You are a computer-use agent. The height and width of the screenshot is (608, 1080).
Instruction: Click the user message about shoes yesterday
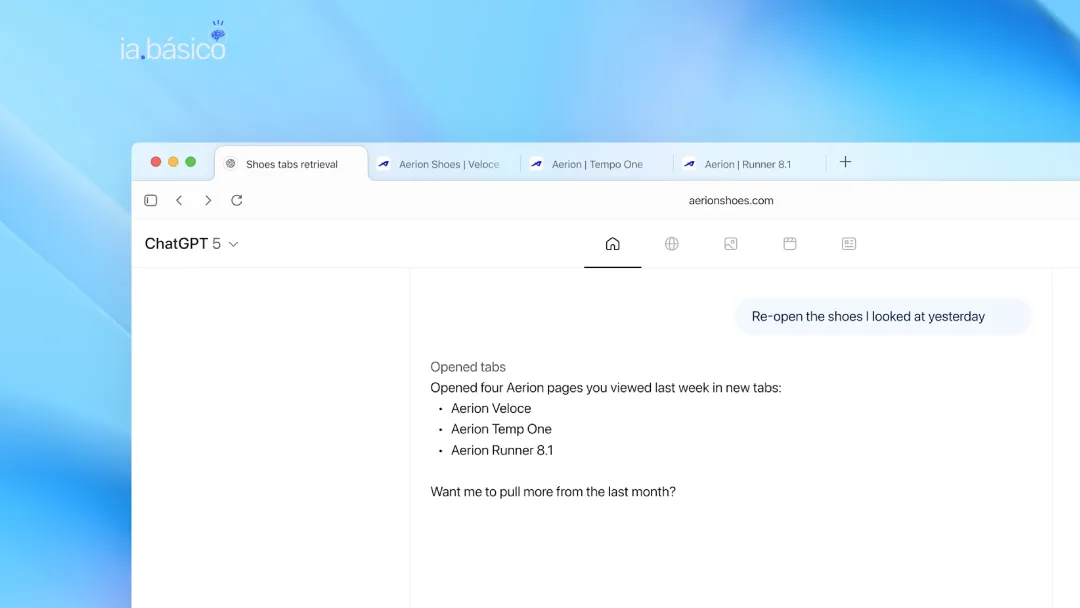pos(882,317)
